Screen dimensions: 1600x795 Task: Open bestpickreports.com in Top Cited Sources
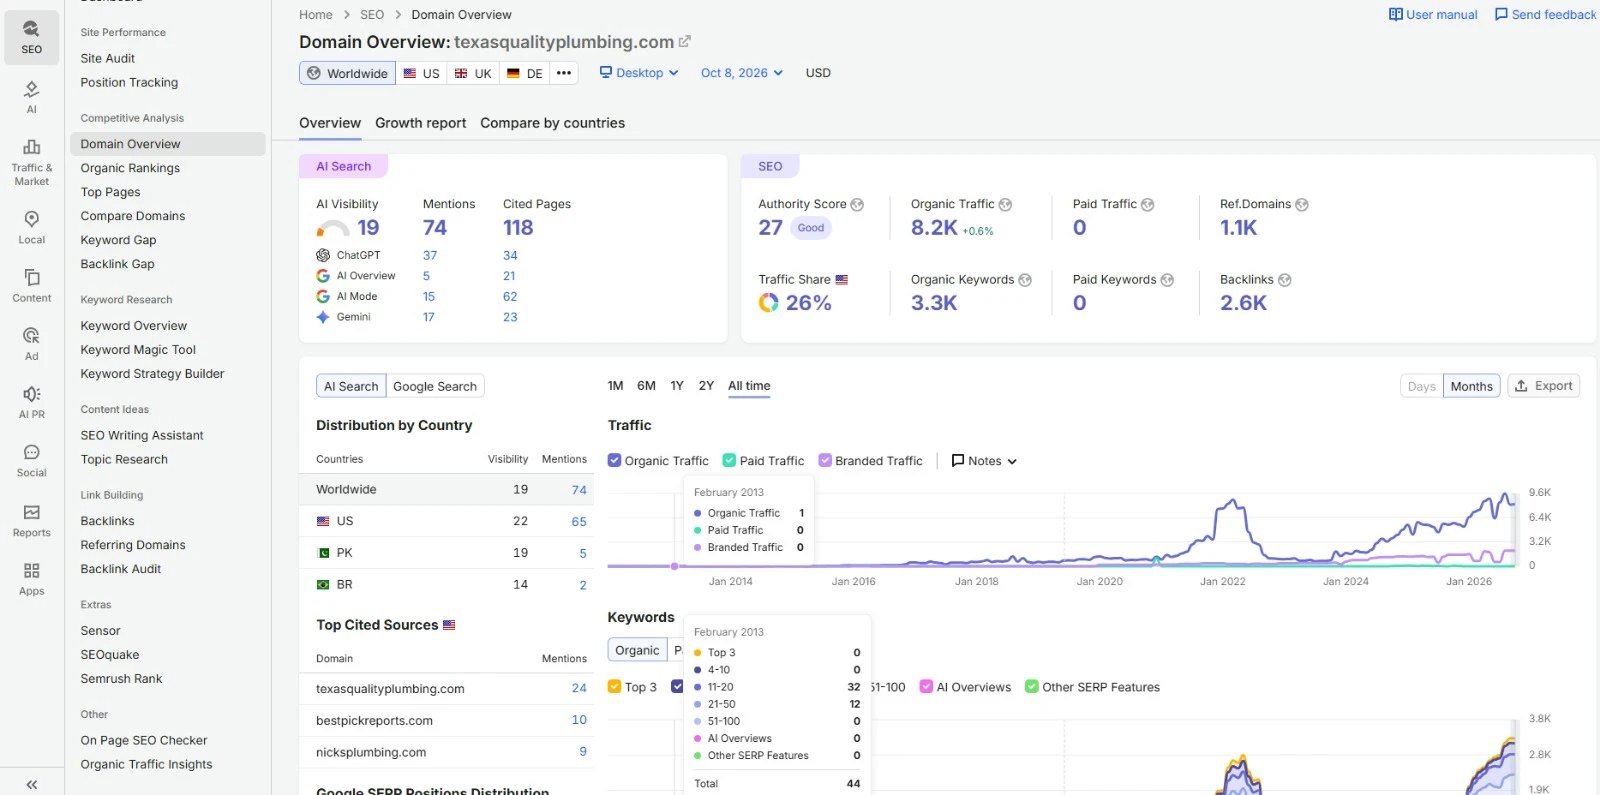(x=374, y=720)
